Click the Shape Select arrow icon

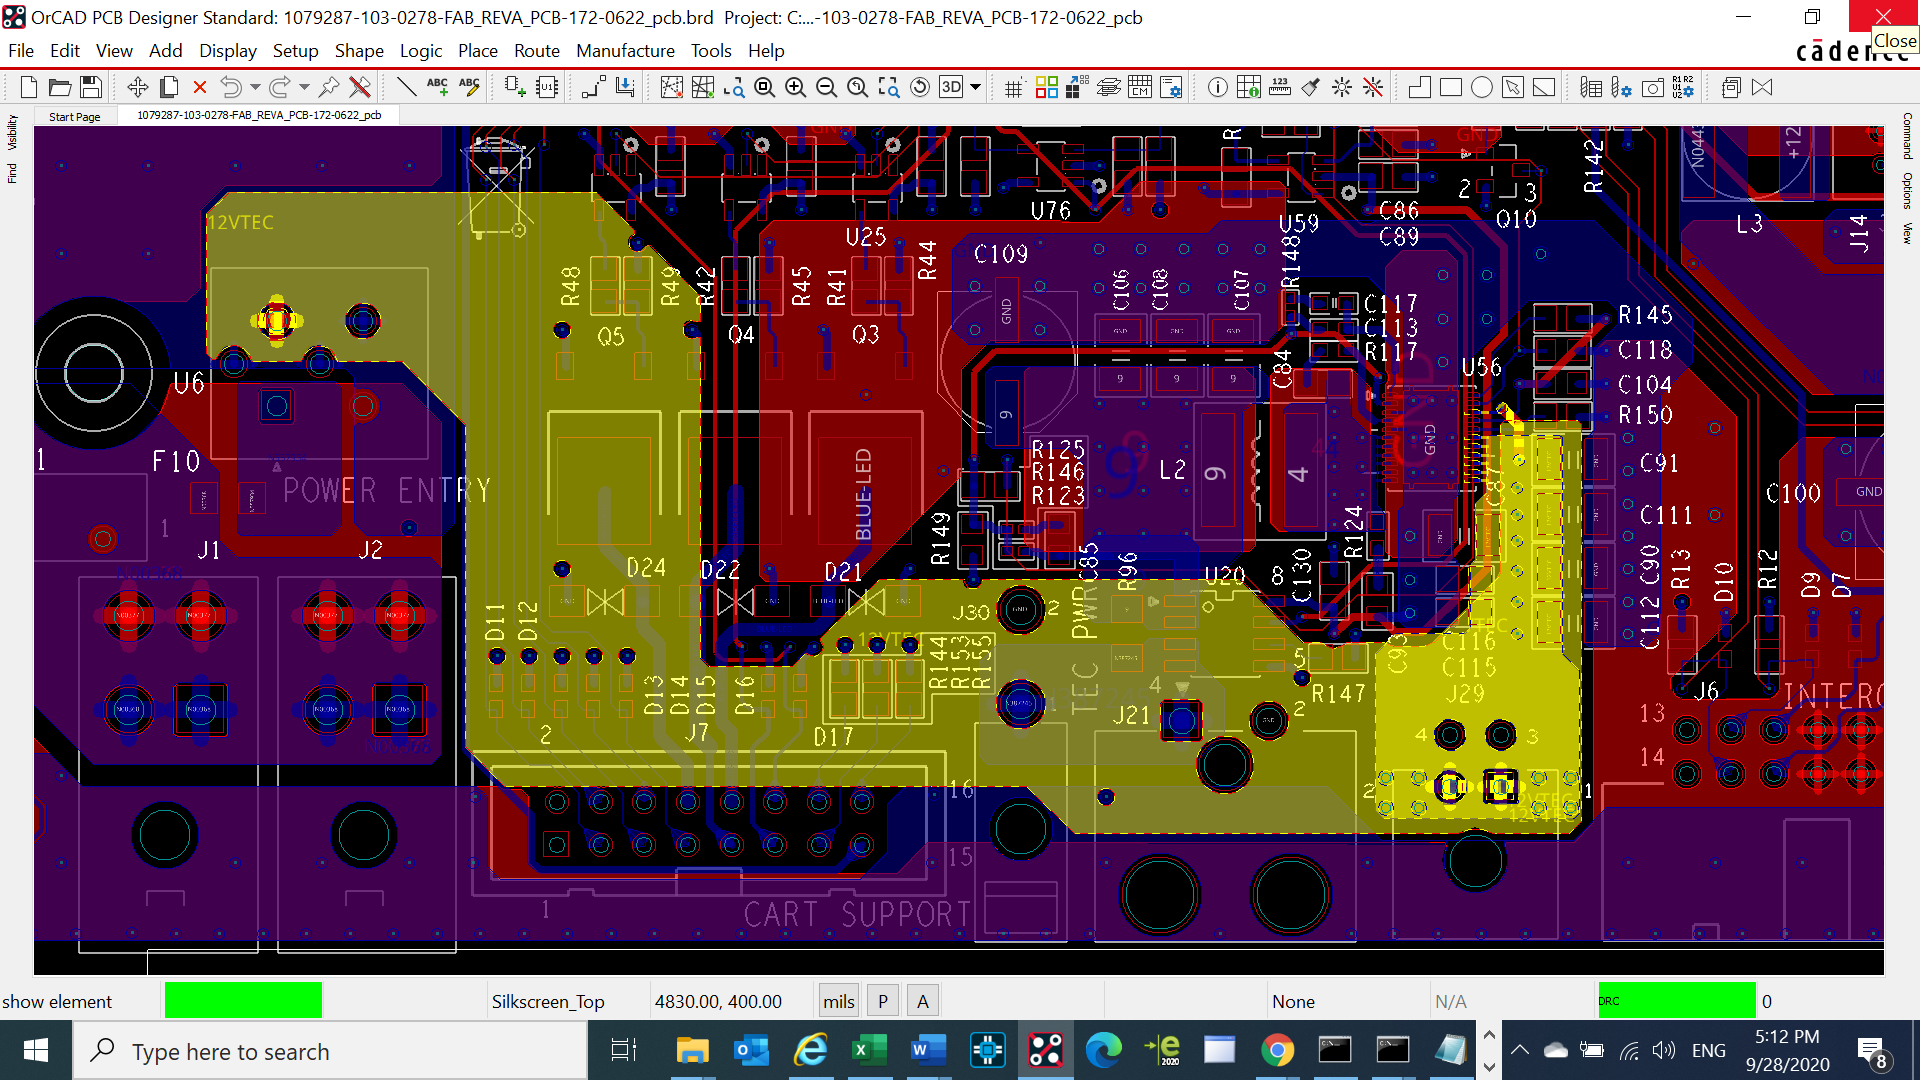coord(1513,88)
